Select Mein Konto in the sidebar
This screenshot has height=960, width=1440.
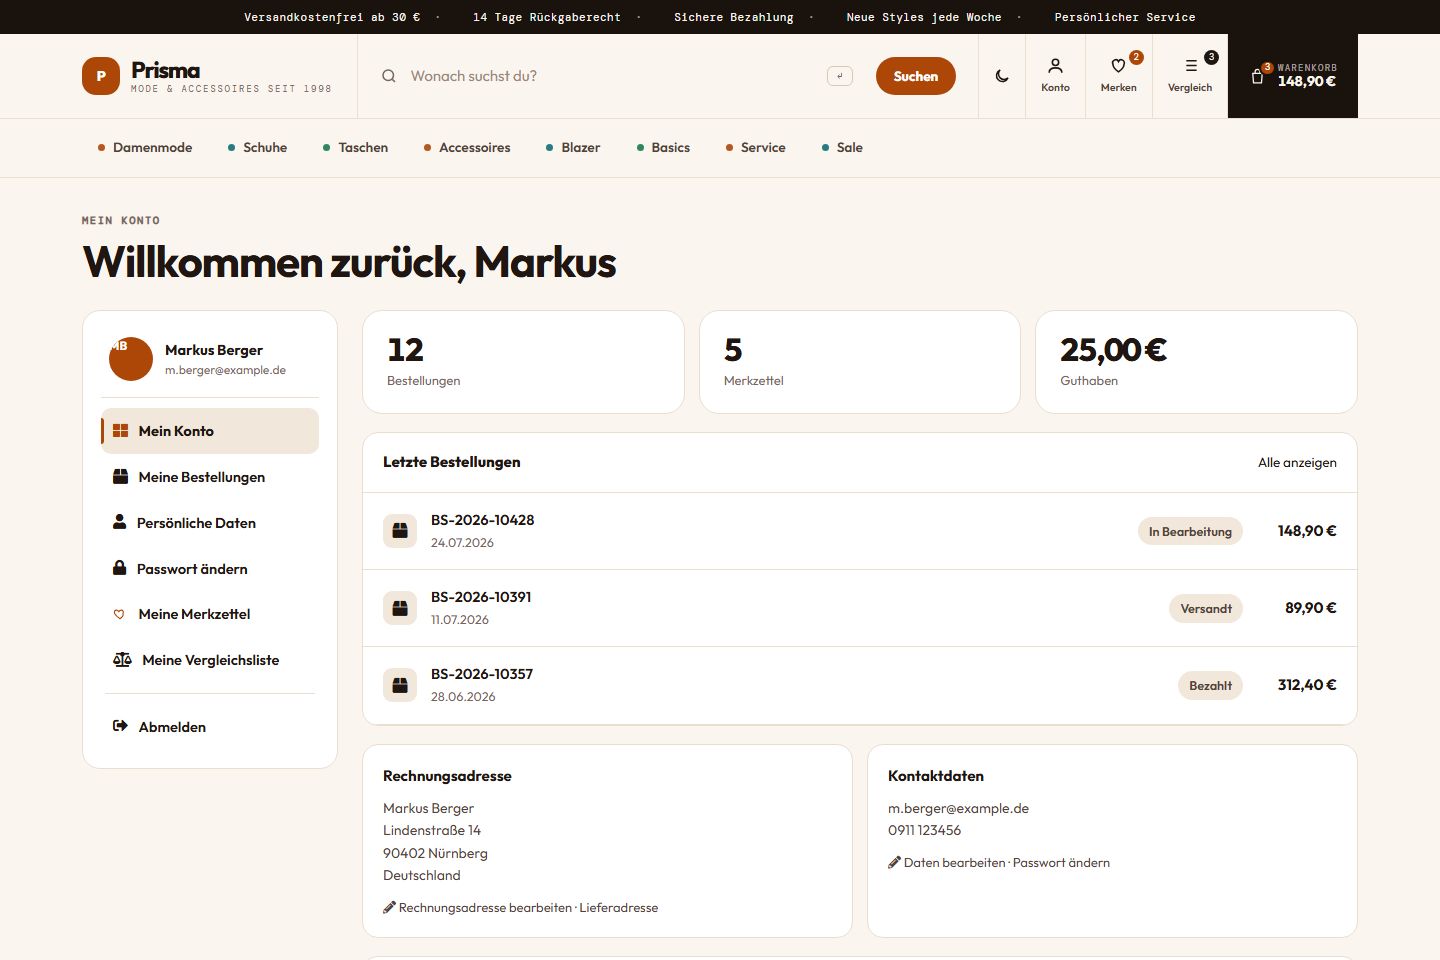tap(210, 431)
